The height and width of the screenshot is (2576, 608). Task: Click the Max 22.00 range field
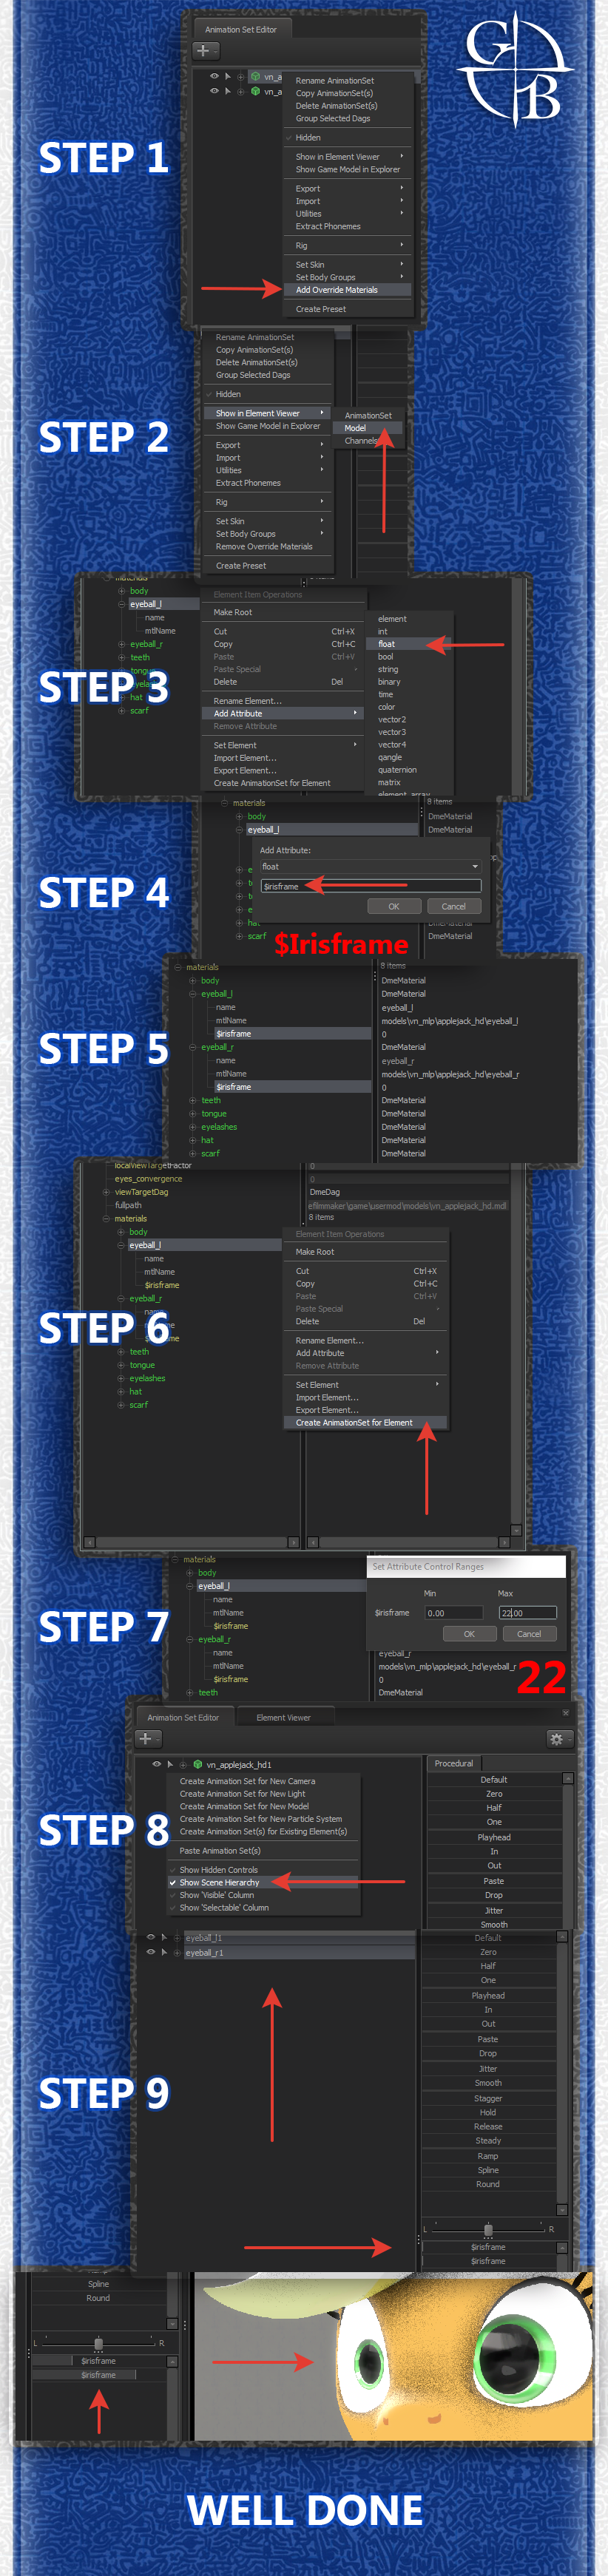tap(528, 1612)
